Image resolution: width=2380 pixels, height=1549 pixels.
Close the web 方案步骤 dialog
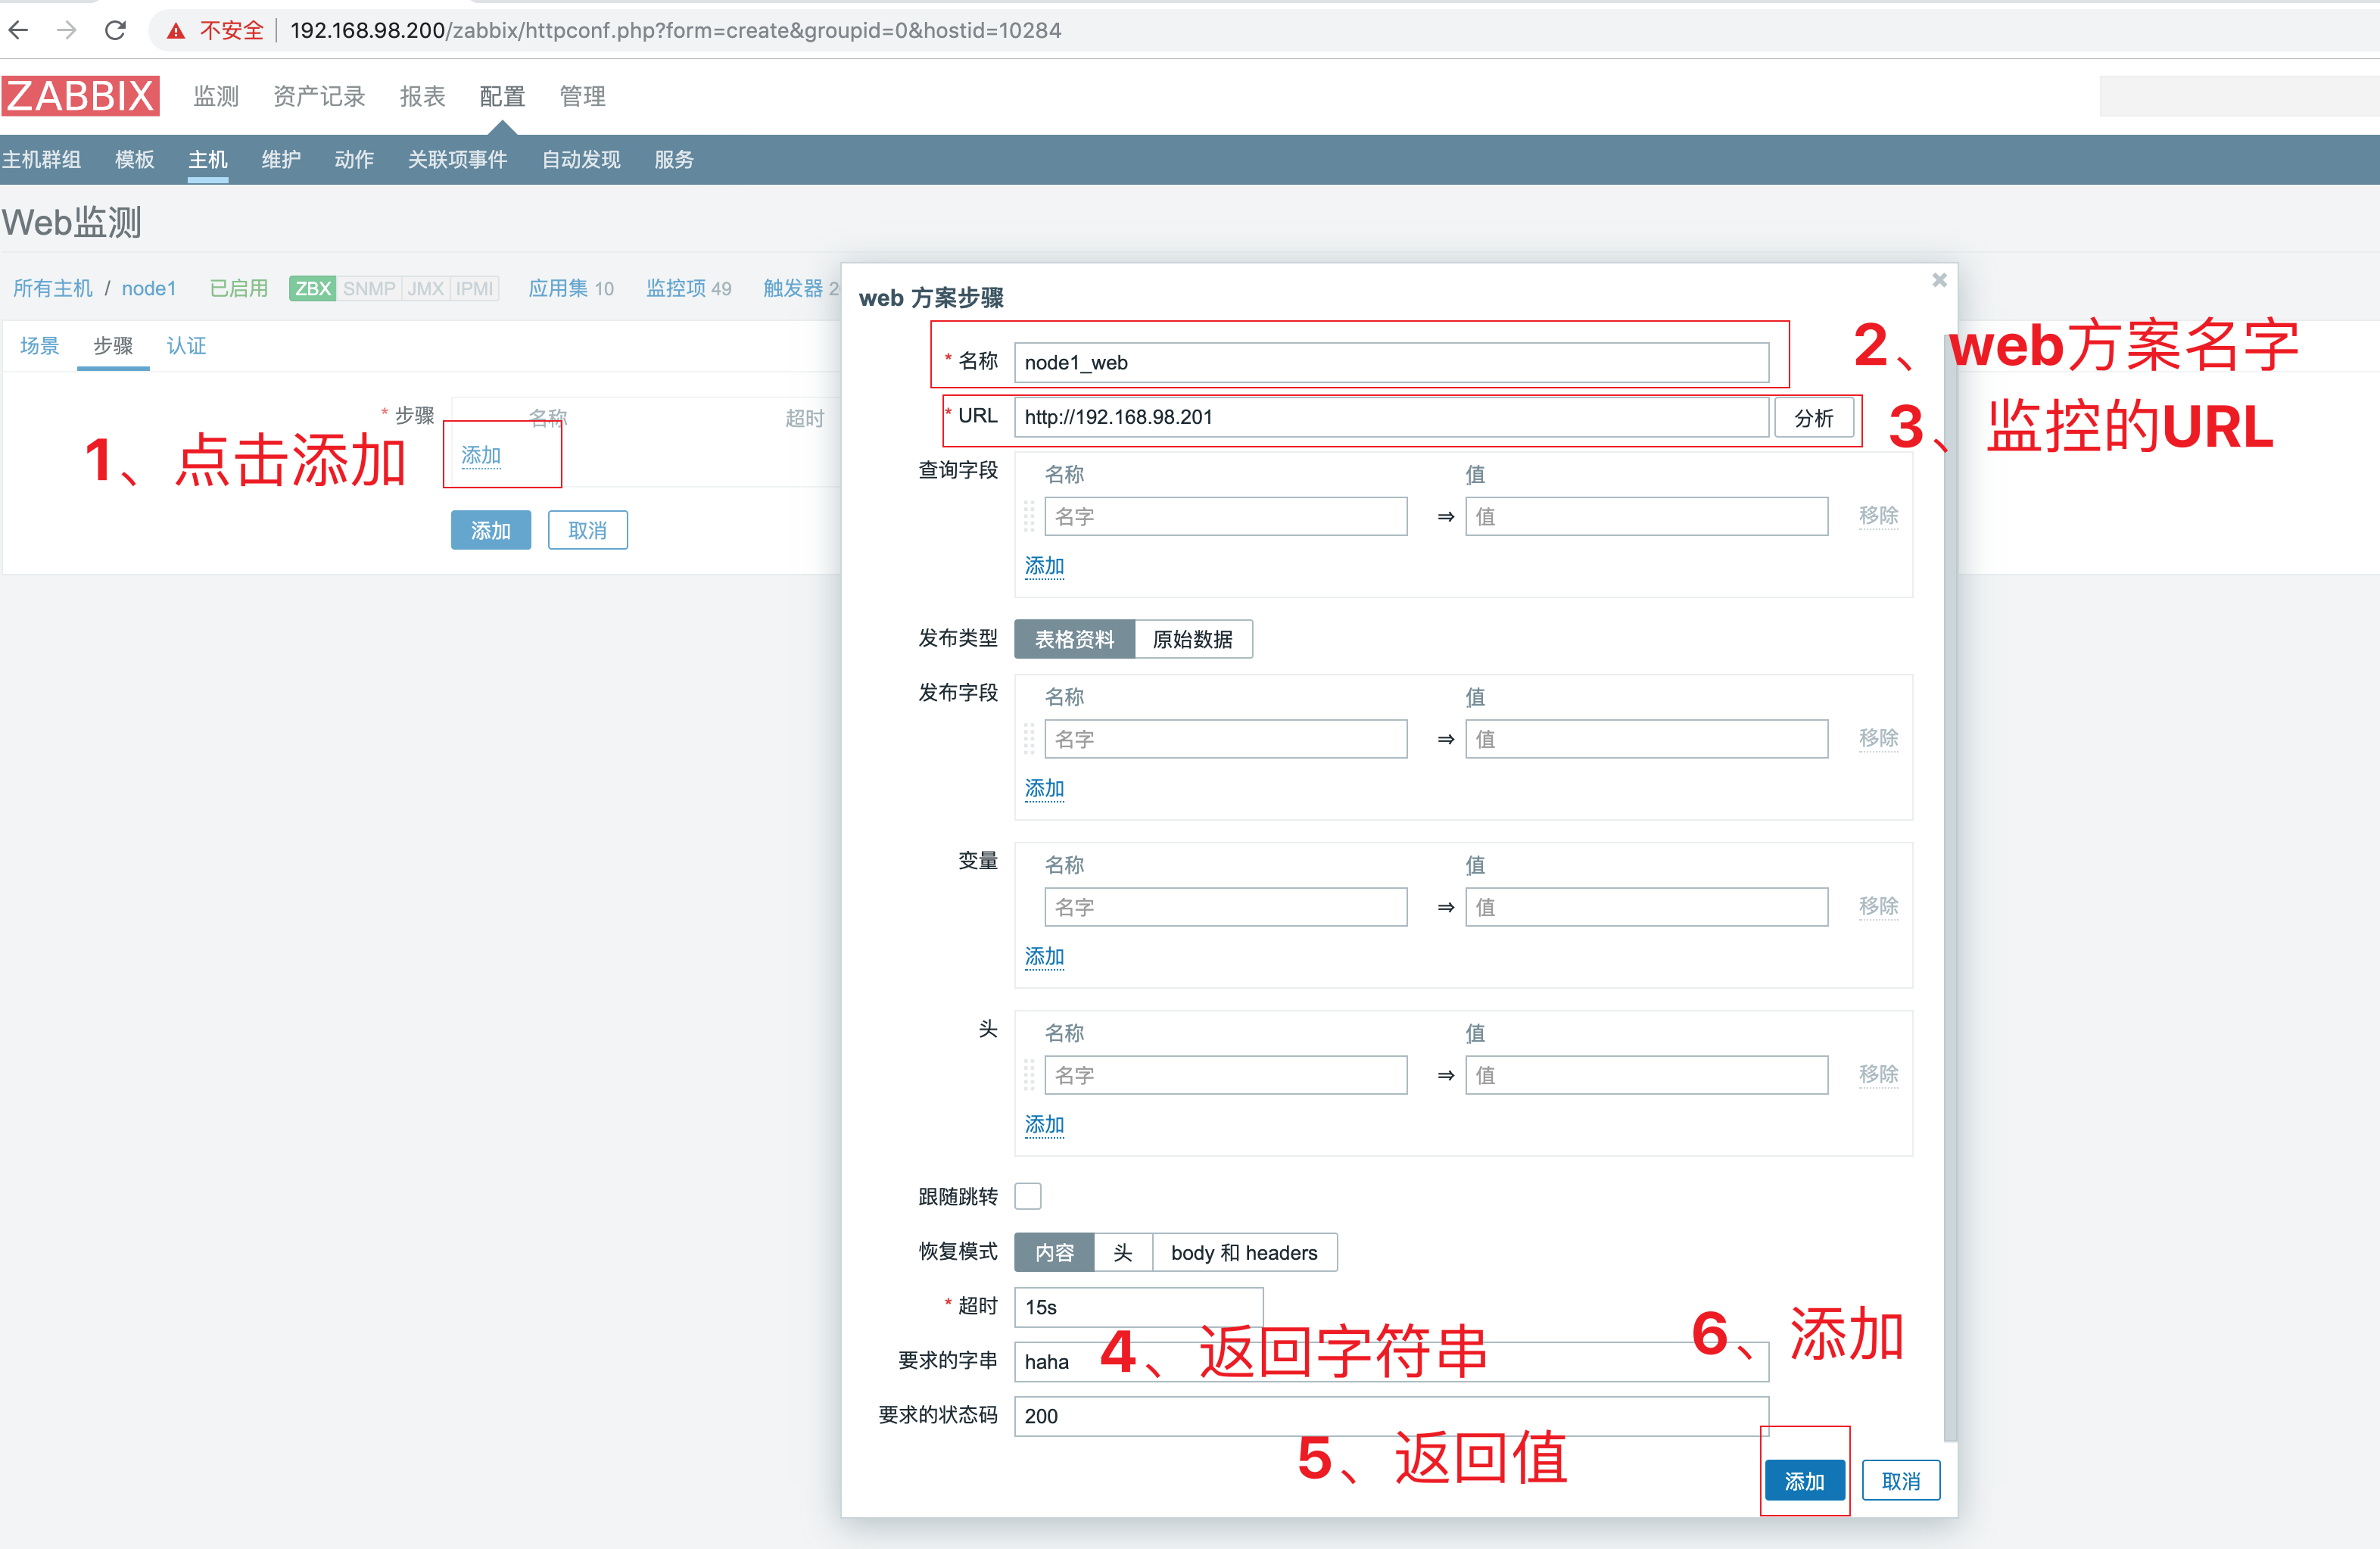pos(1939,280)
